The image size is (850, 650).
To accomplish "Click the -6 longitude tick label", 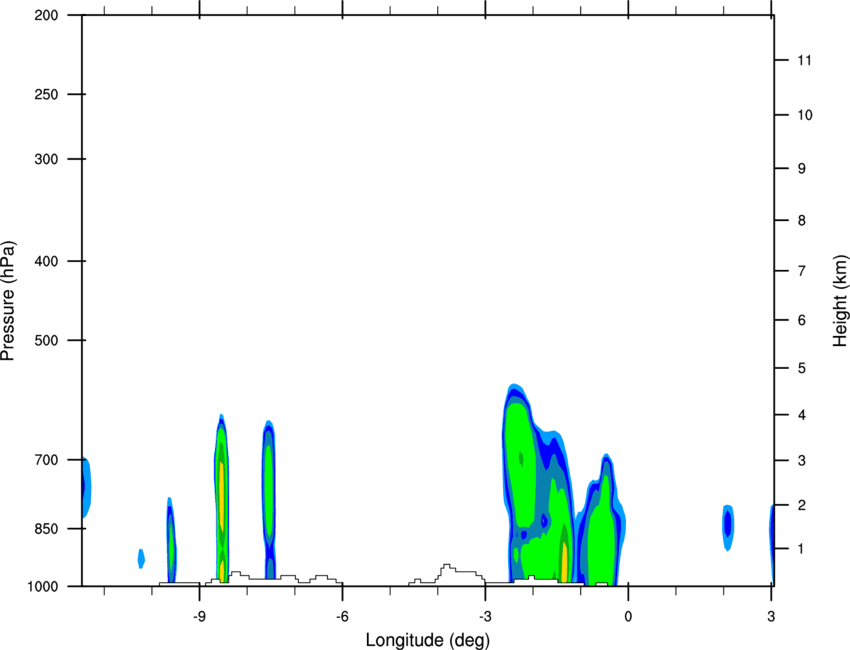I will [342, 616].
